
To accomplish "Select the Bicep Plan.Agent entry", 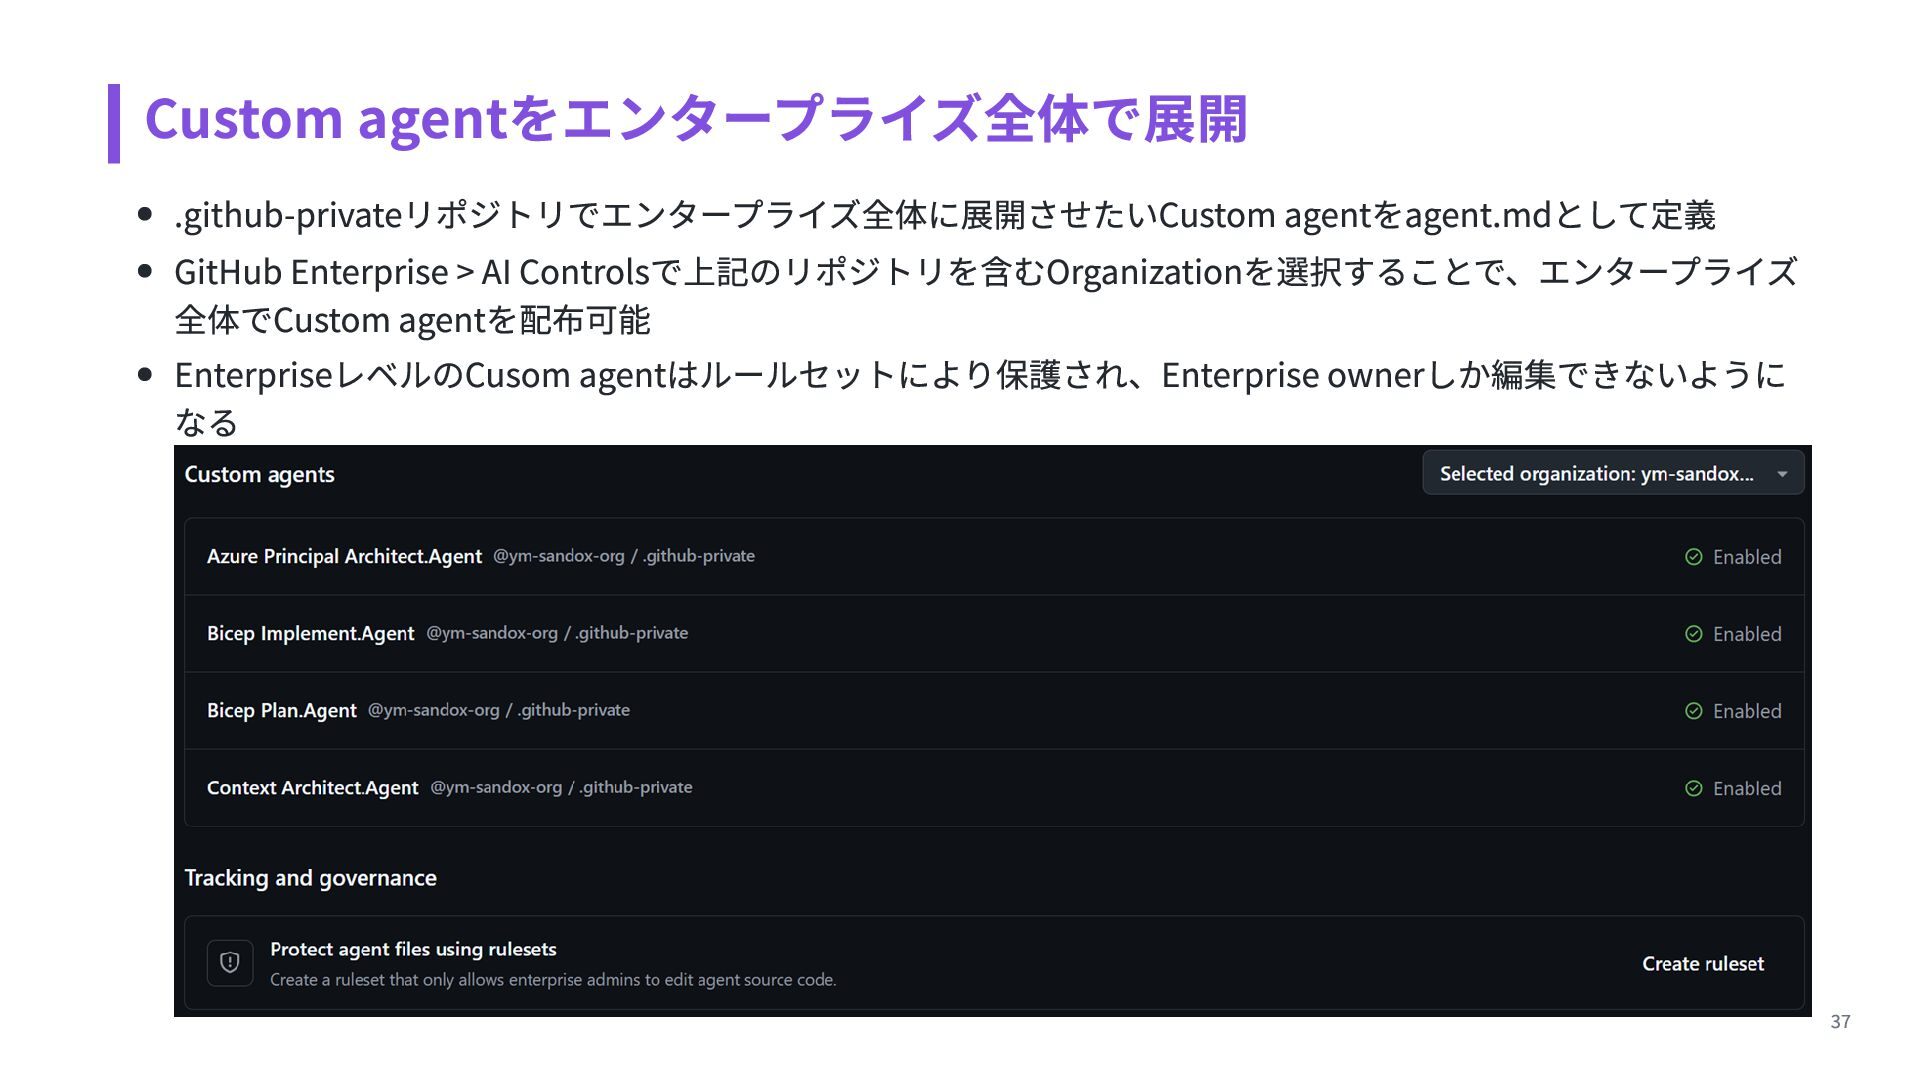I will [x=281, y=711].
